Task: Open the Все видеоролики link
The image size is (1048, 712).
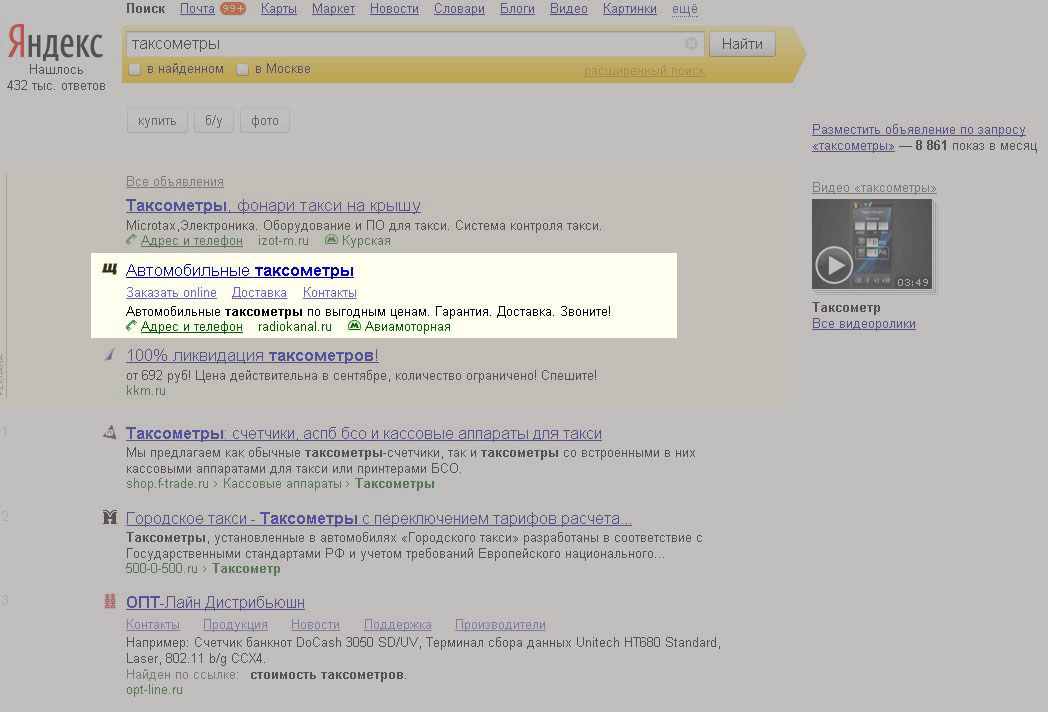Action: click(864, 324)
